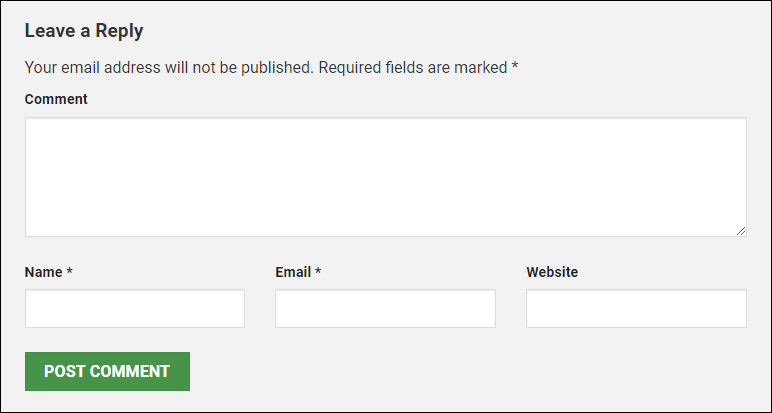Screen dimensions: 772x413
Task: Click the asterisk beside the Name label
Action: (x=70, y=272)
